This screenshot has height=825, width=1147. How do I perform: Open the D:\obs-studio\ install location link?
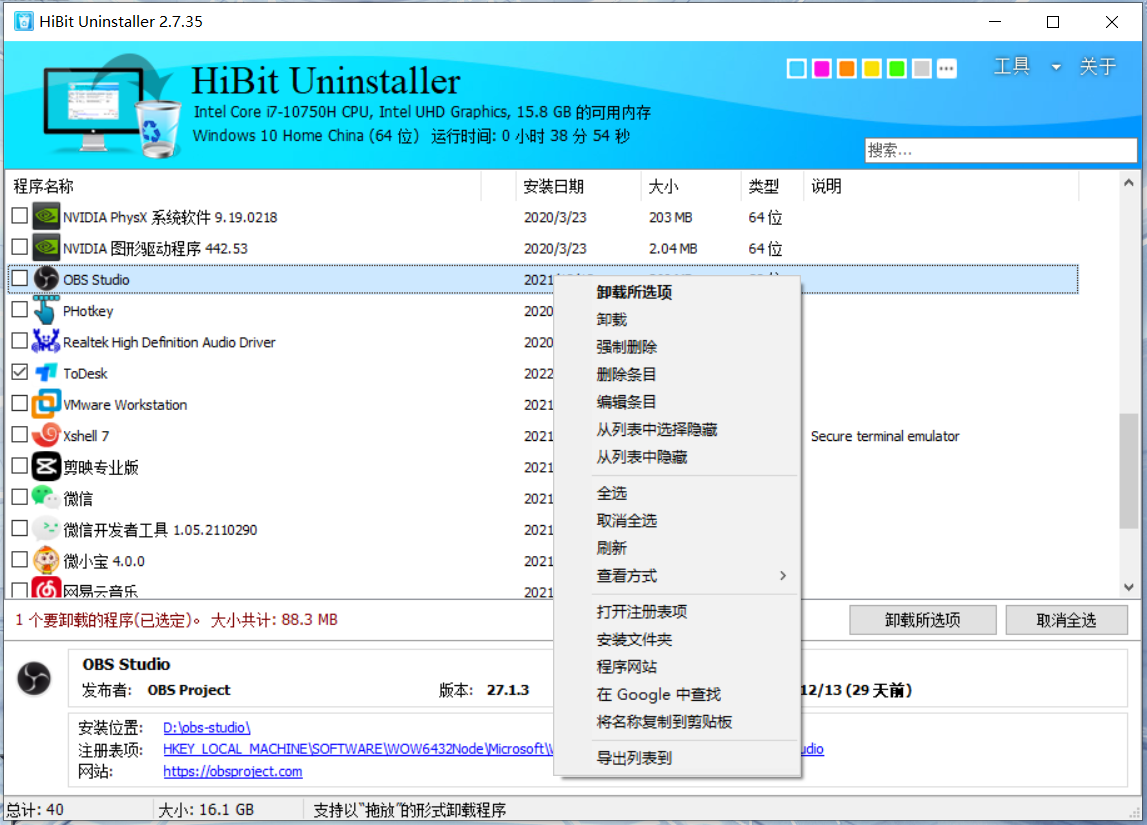[x=207, y=728]
